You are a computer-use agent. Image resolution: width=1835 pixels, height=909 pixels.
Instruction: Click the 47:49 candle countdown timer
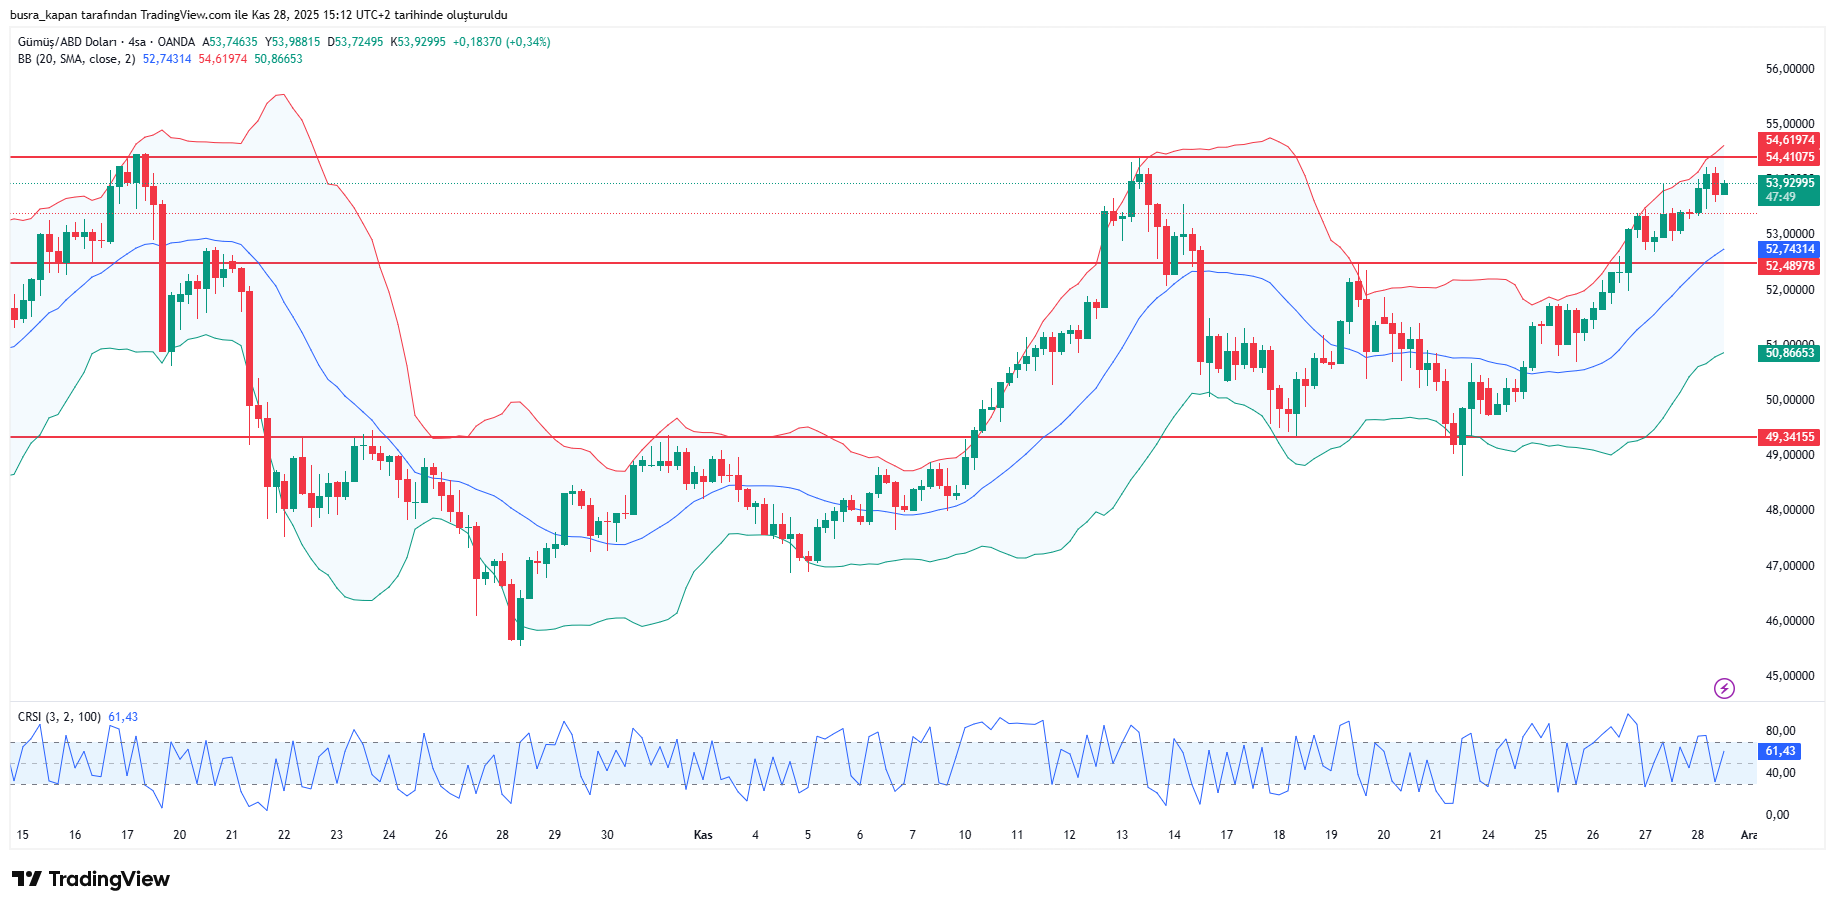(x=1780, y=197)
